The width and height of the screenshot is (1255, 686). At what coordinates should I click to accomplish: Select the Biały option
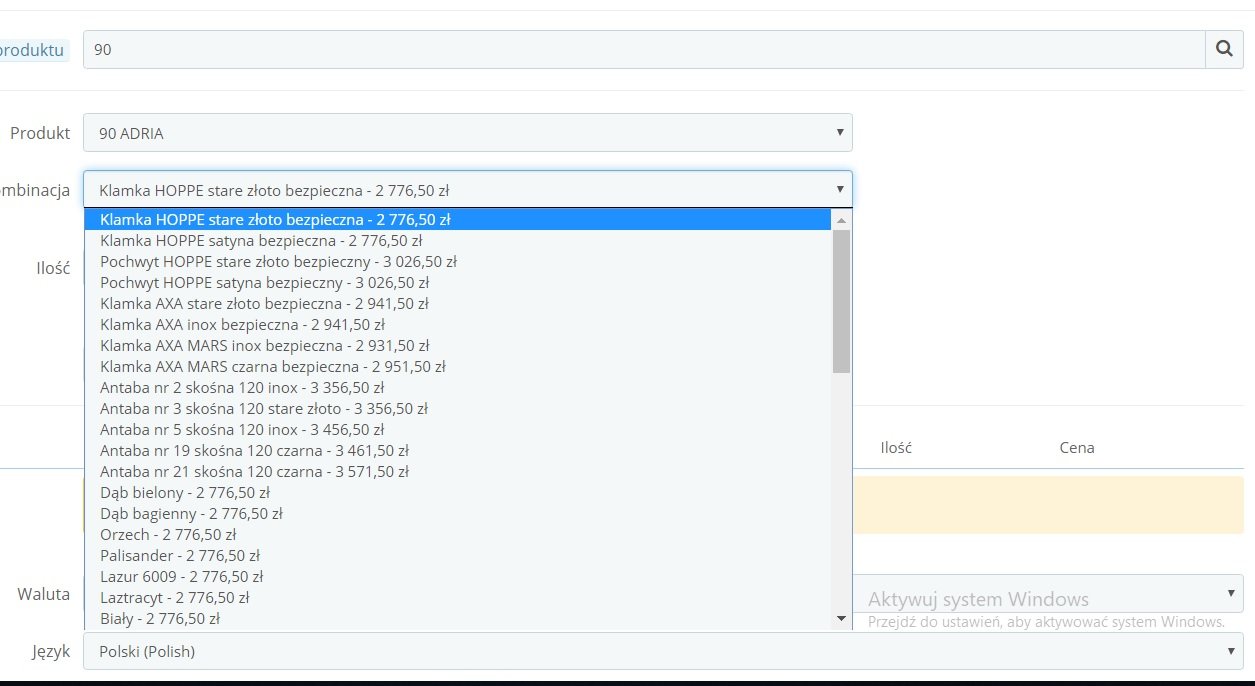(x=458, y=618)
